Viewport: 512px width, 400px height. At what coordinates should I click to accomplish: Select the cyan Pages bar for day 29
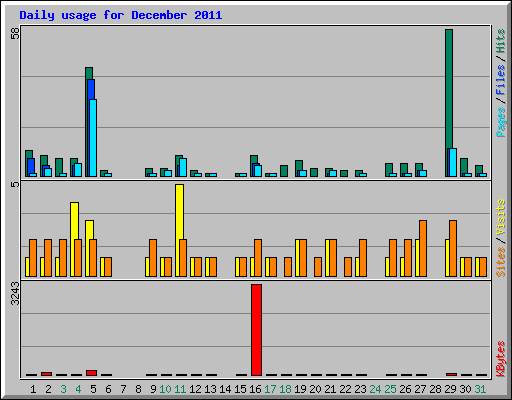453,162
